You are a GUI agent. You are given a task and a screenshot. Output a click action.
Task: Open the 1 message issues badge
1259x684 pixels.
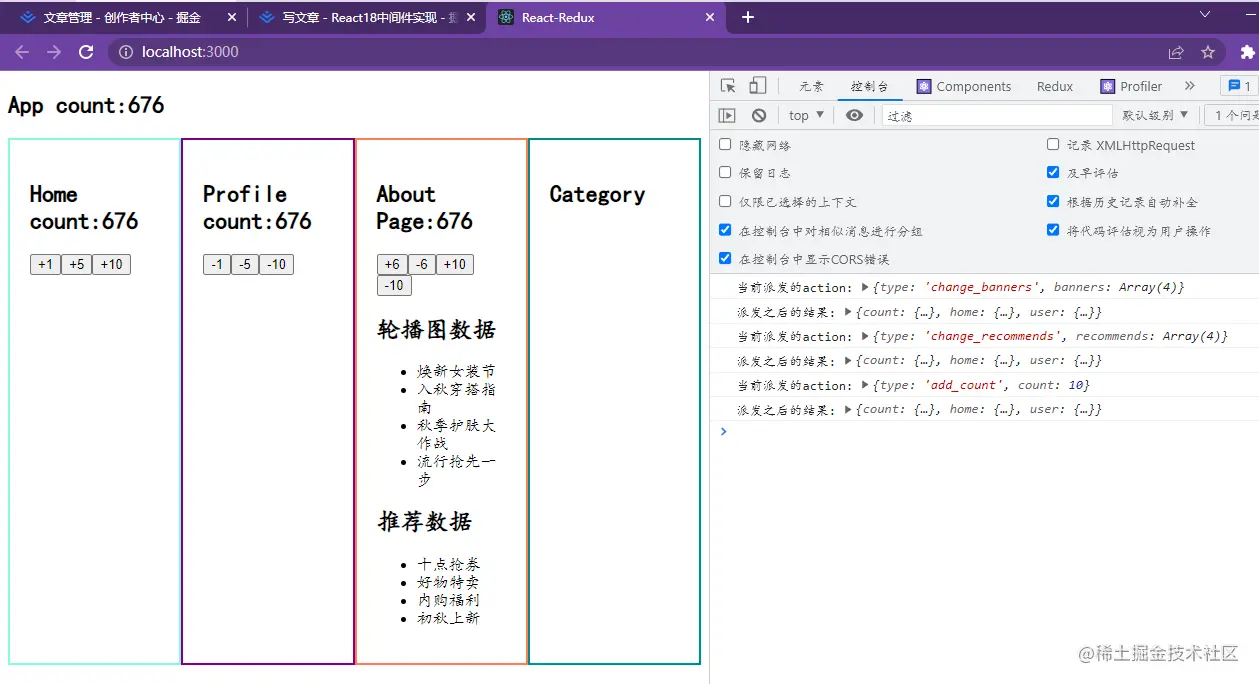coord(1239,86)
